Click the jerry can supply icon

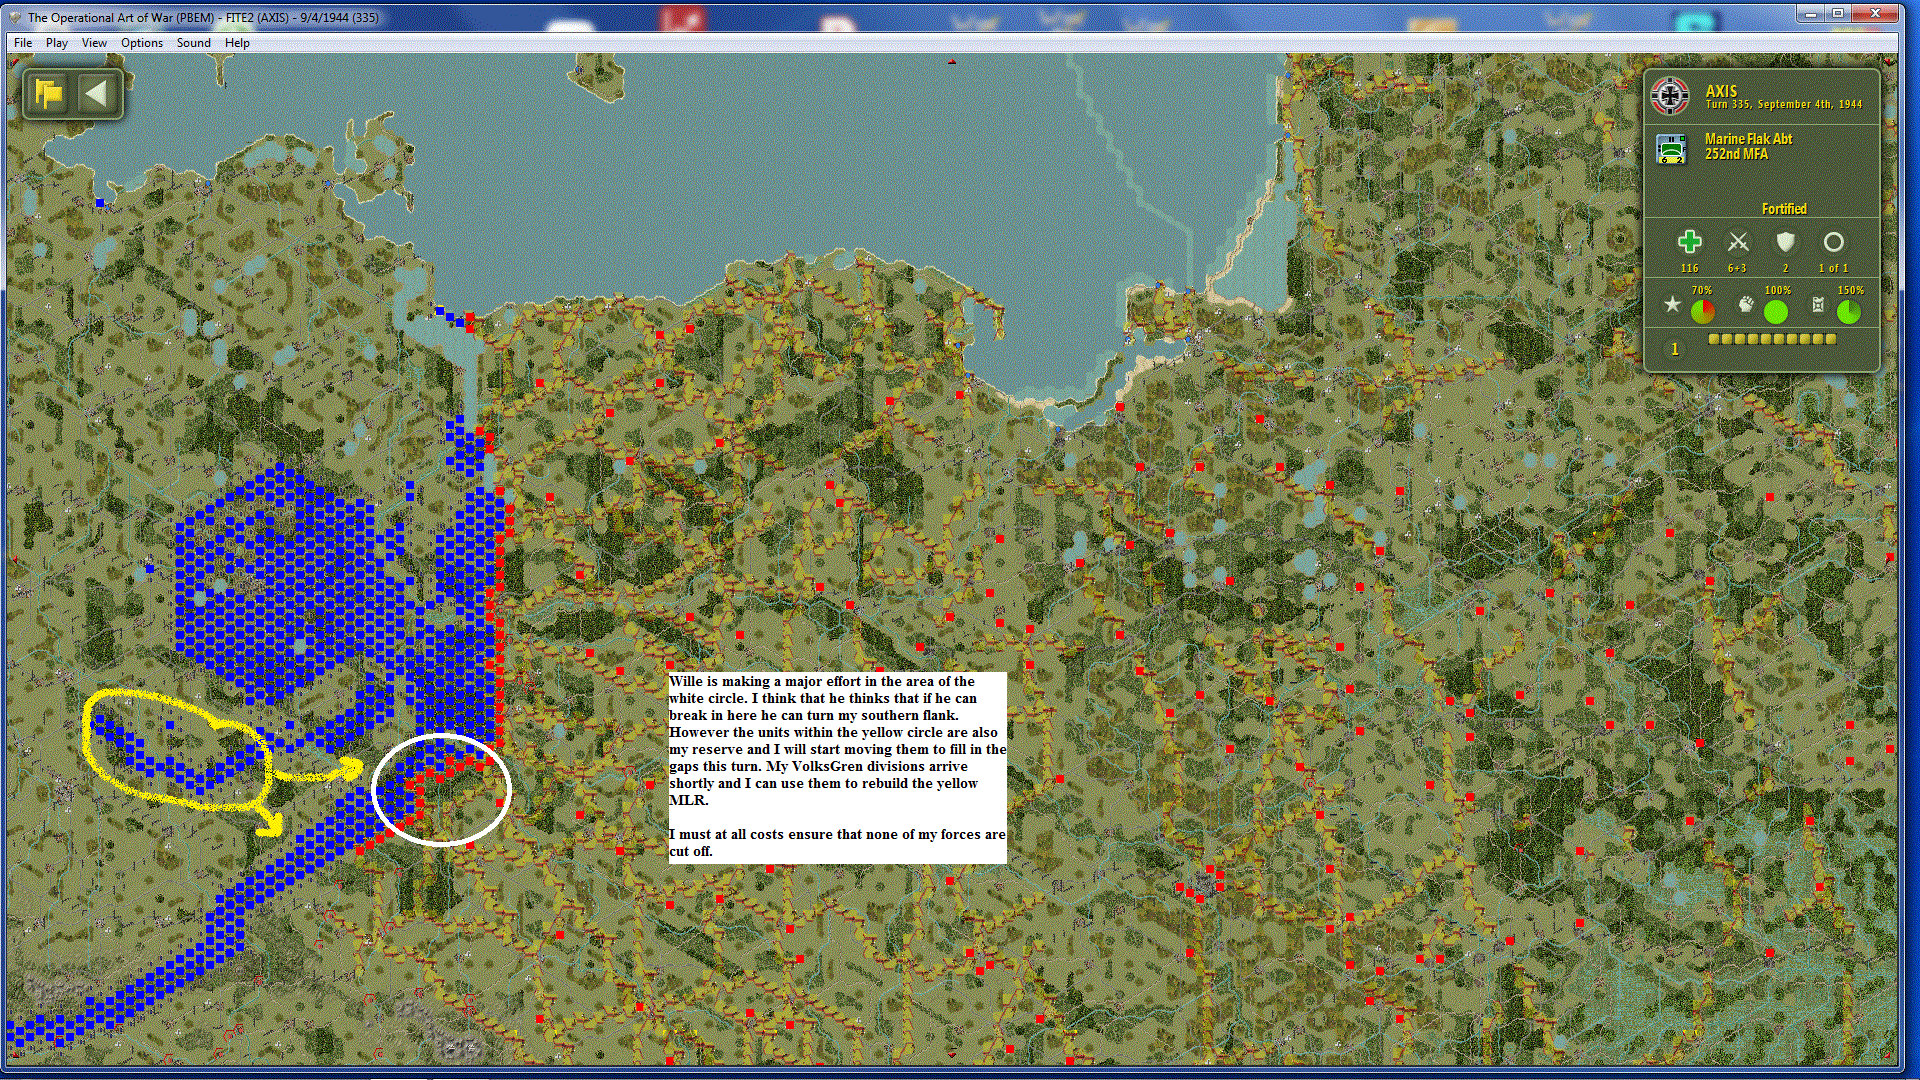coord(1818,305)
